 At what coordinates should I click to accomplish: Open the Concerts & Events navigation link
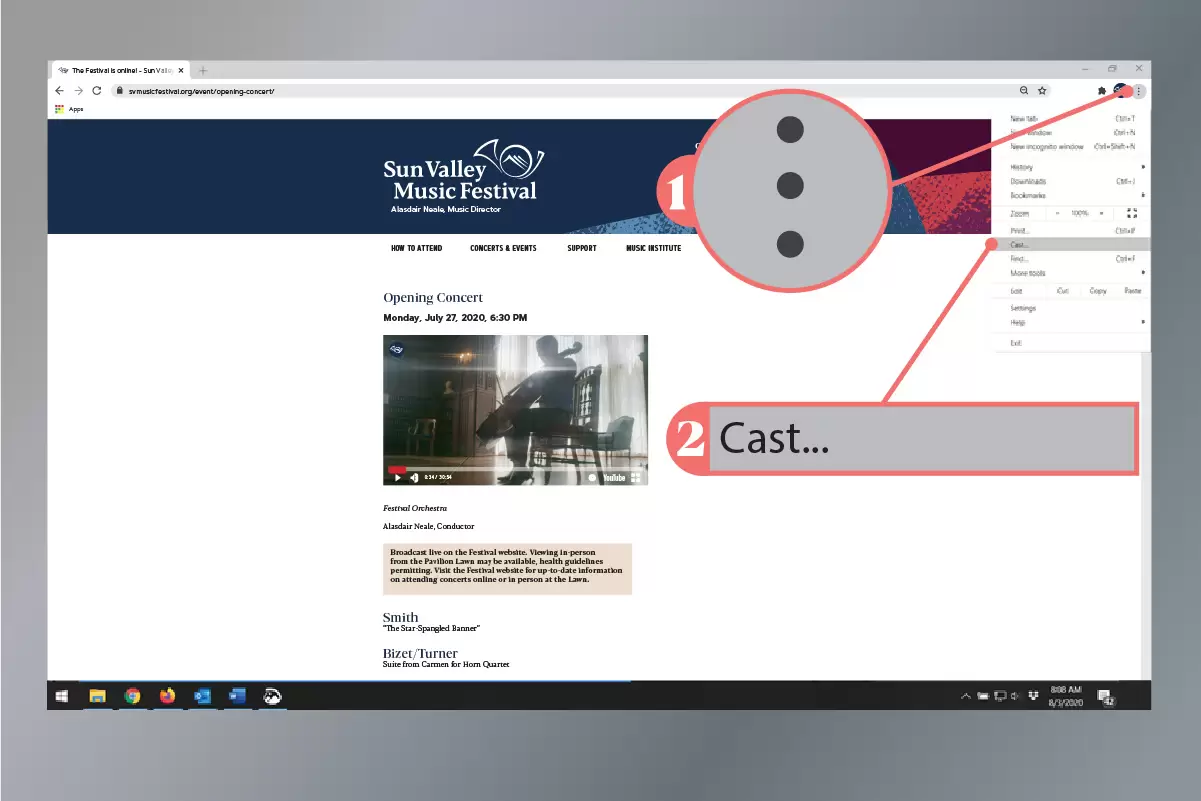503,248
